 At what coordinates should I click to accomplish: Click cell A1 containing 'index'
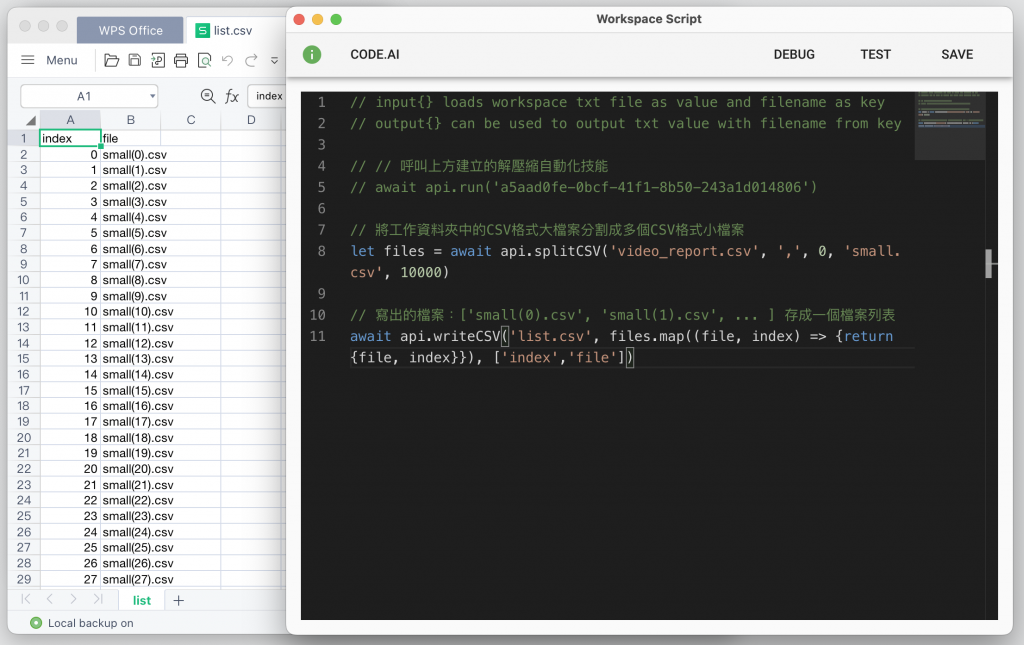point(71,138)
